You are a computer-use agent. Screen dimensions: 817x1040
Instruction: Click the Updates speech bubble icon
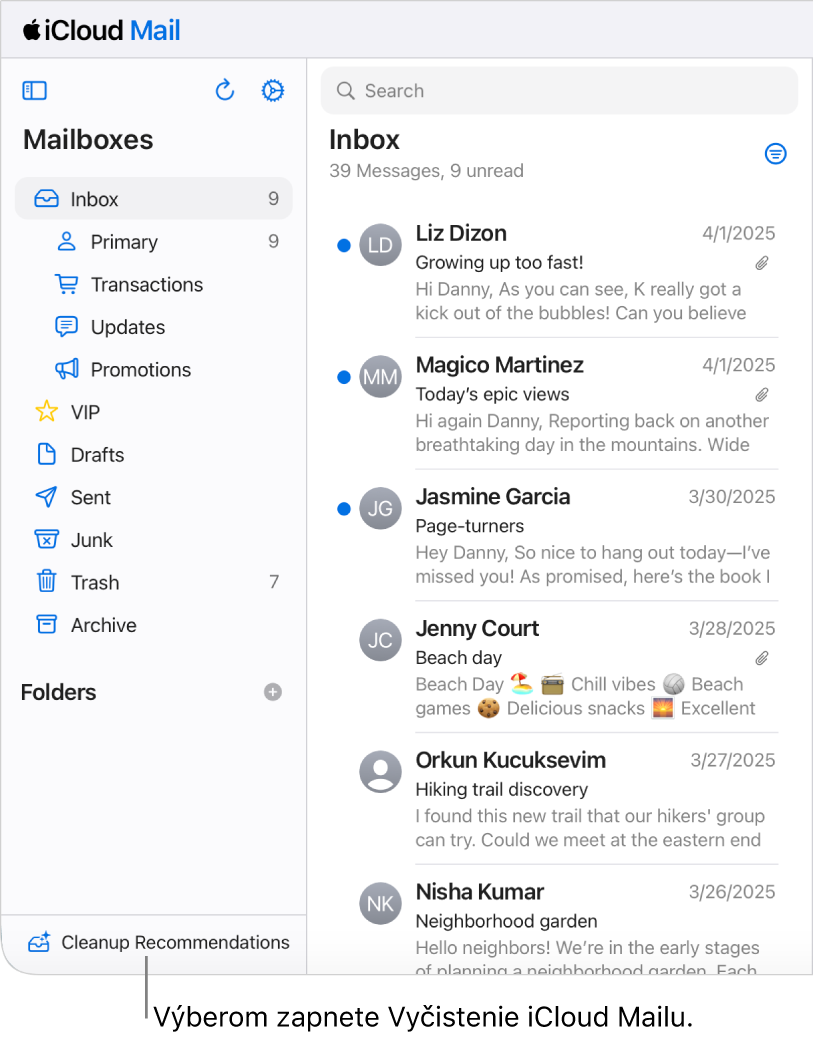point(66,327)
